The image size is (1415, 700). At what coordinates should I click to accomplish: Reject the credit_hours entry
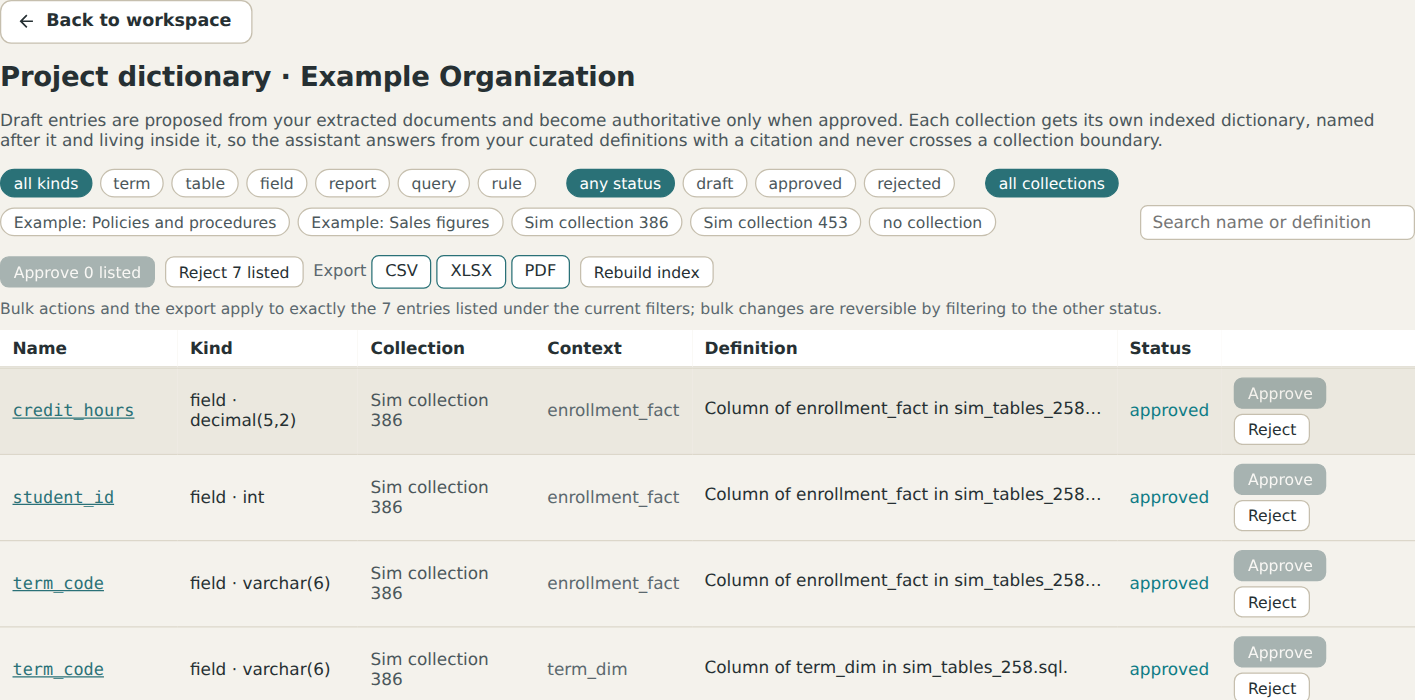(1272, 430)
